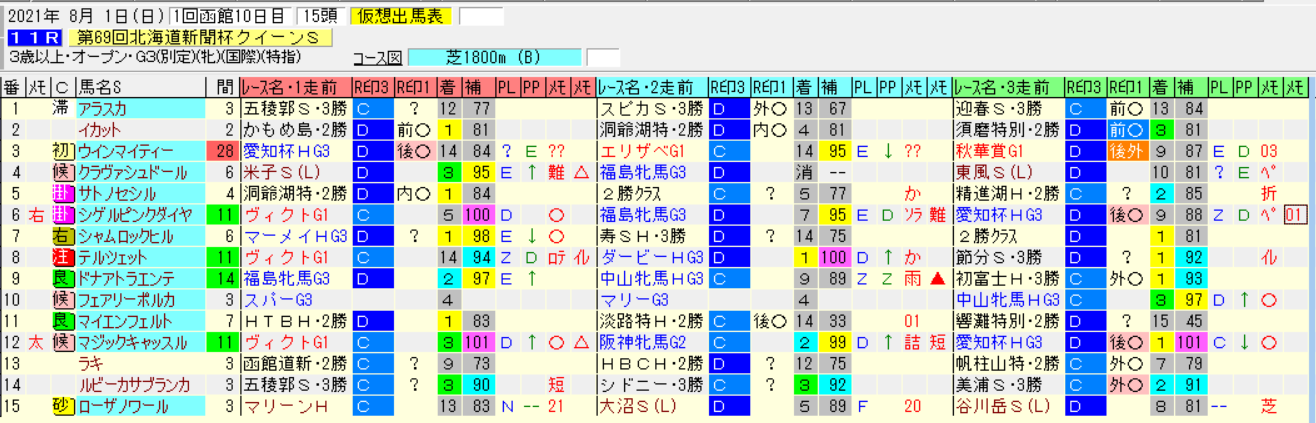Screen dimensions: 1316x423
Task: Select horse name テルツェット
Action: pos(139,257)
